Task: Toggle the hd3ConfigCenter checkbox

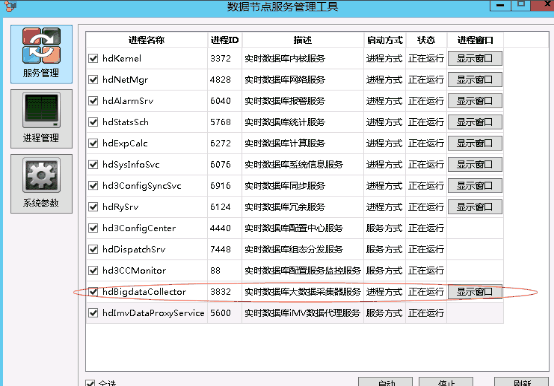Action: coord(93,228)
